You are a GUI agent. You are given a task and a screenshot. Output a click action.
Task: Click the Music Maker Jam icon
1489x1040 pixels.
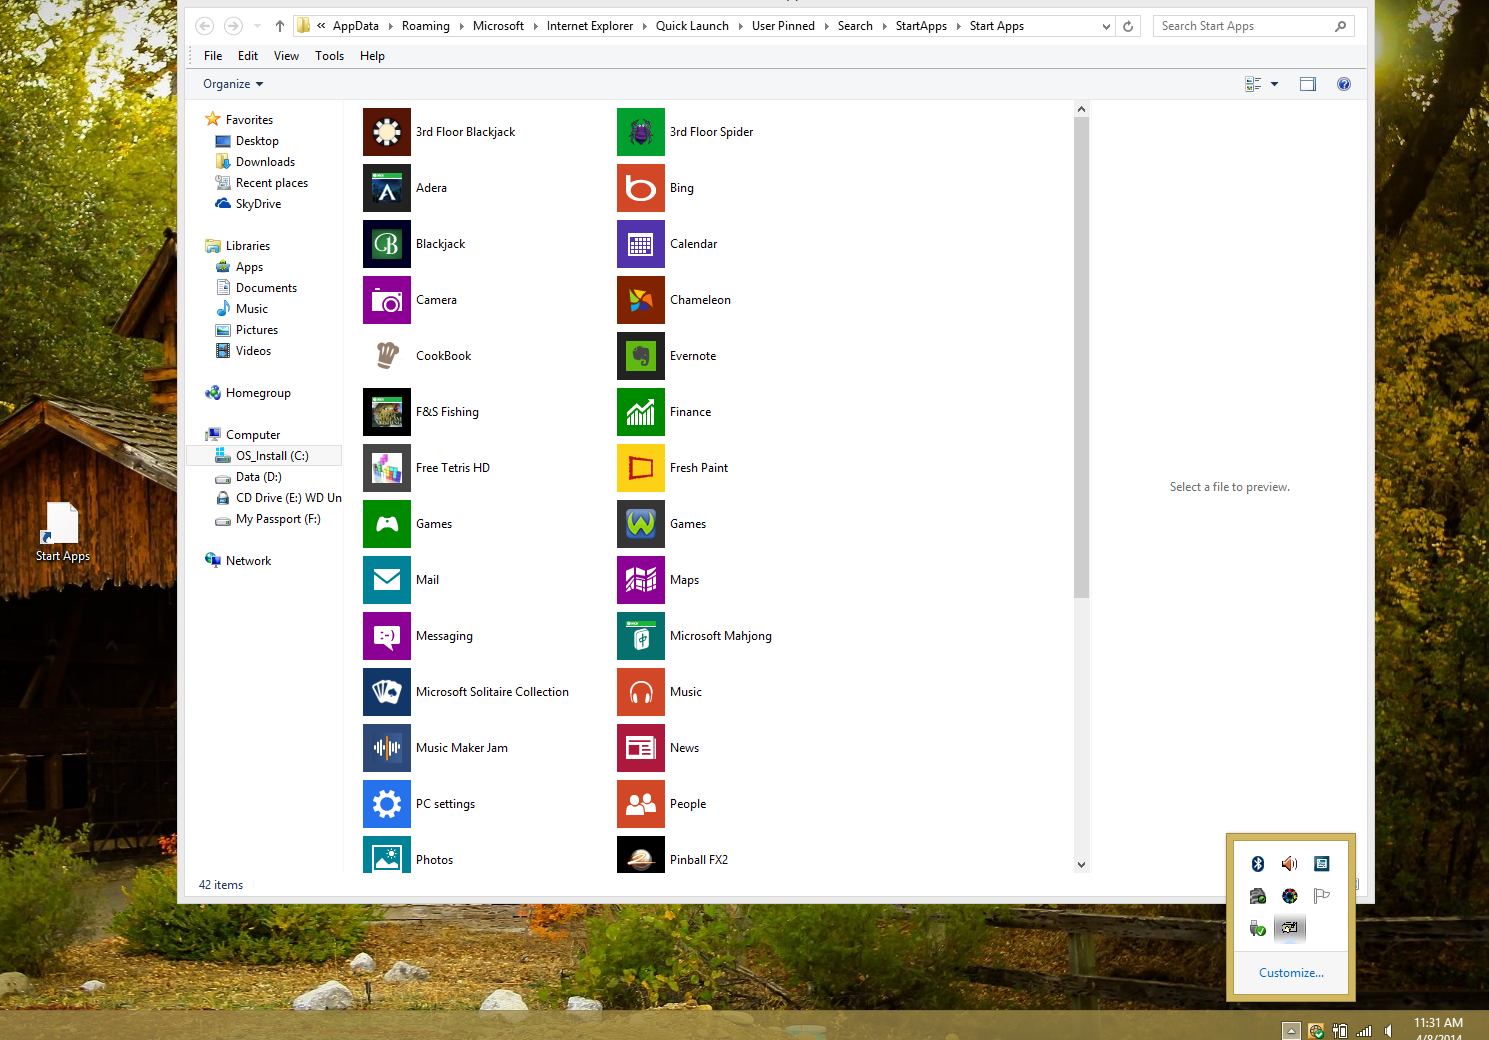(386, 748)
